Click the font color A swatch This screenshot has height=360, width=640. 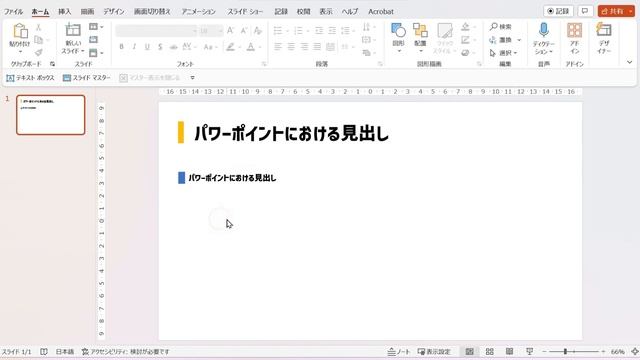click(x=251, y=47)
